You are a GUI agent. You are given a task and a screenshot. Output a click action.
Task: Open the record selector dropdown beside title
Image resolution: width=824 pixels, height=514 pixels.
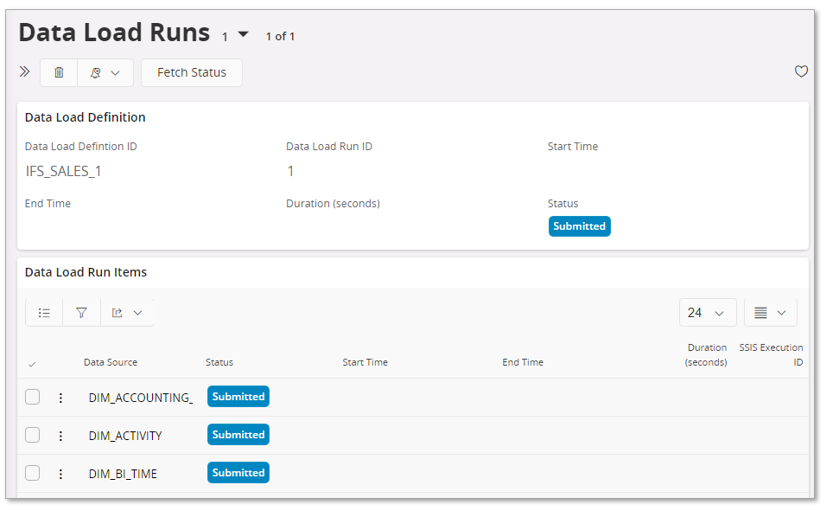[x=243, y=35]
